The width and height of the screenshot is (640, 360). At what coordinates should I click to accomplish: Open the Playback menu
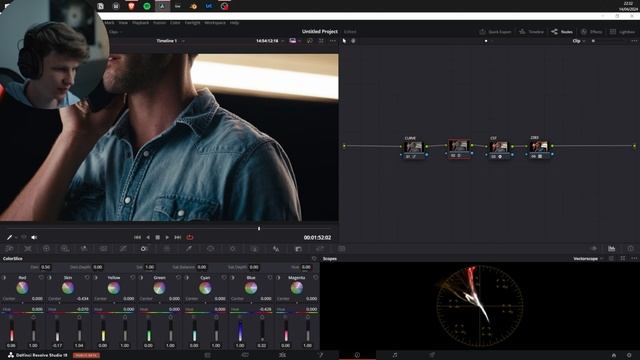(x=141, y=23)
